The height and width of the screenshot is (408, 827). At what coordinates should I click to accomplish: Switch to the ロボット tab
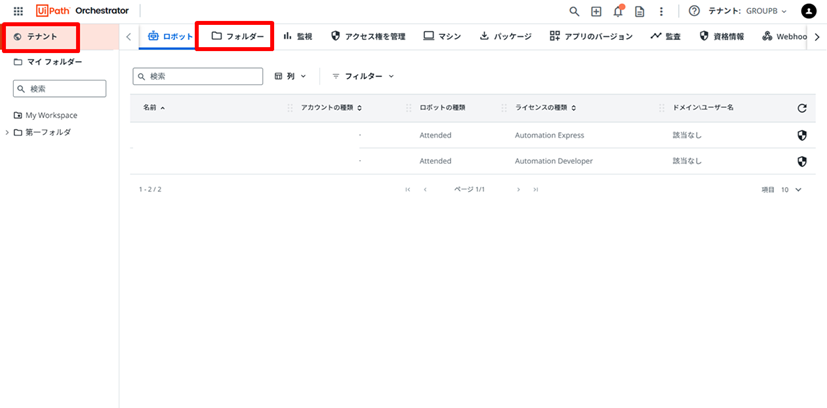(x=171, y=36)
